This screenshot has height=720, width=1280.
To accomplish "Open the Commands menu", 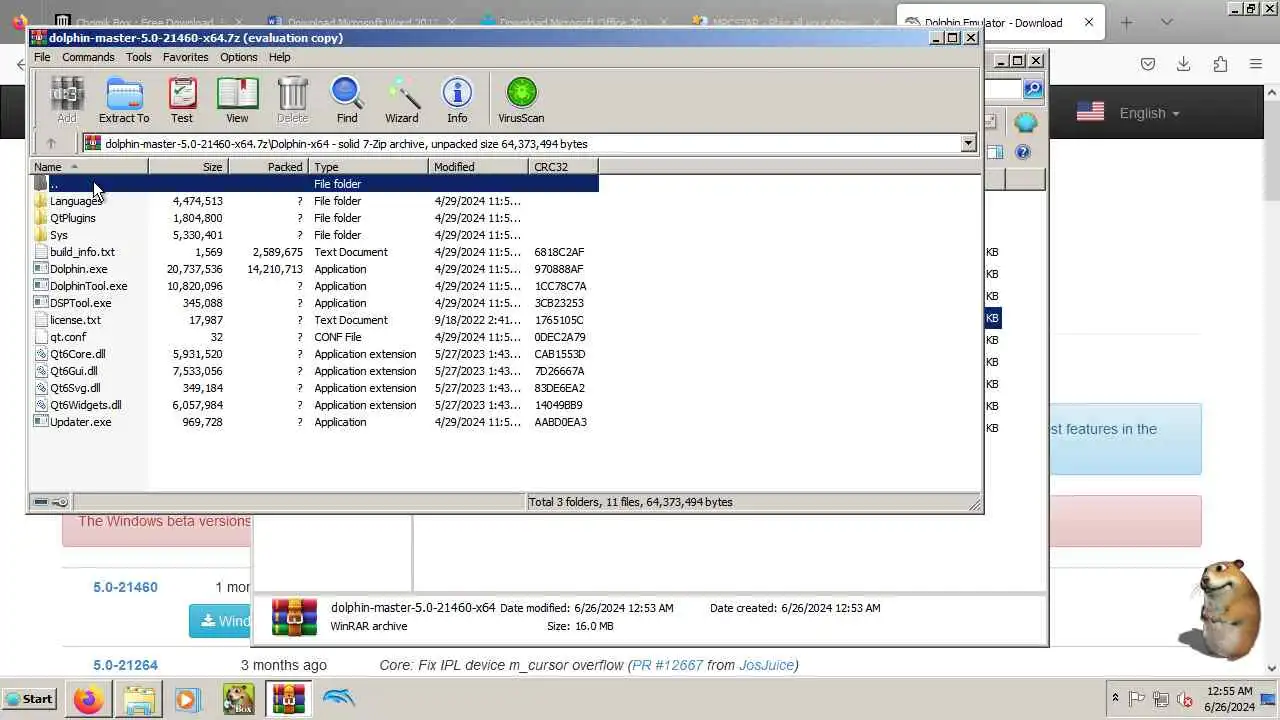I will (88, 57).
